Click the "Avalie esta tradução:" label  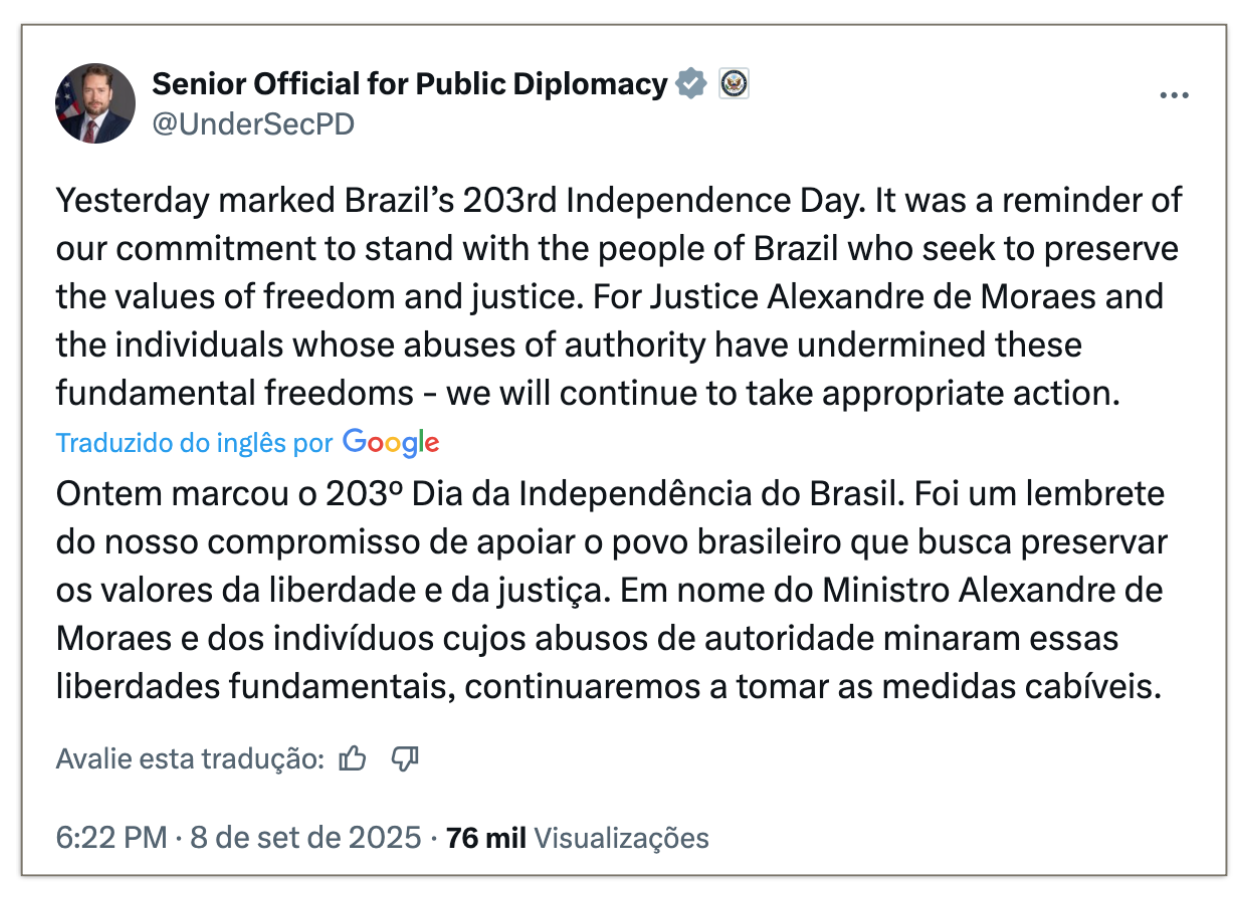pyautogui.click(x=190, y=759)
